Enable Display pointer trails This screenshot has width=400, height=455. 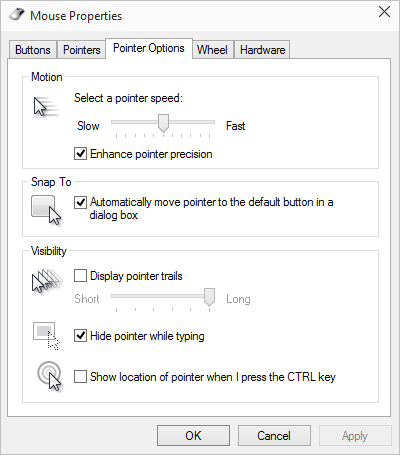tap(80, 276)
